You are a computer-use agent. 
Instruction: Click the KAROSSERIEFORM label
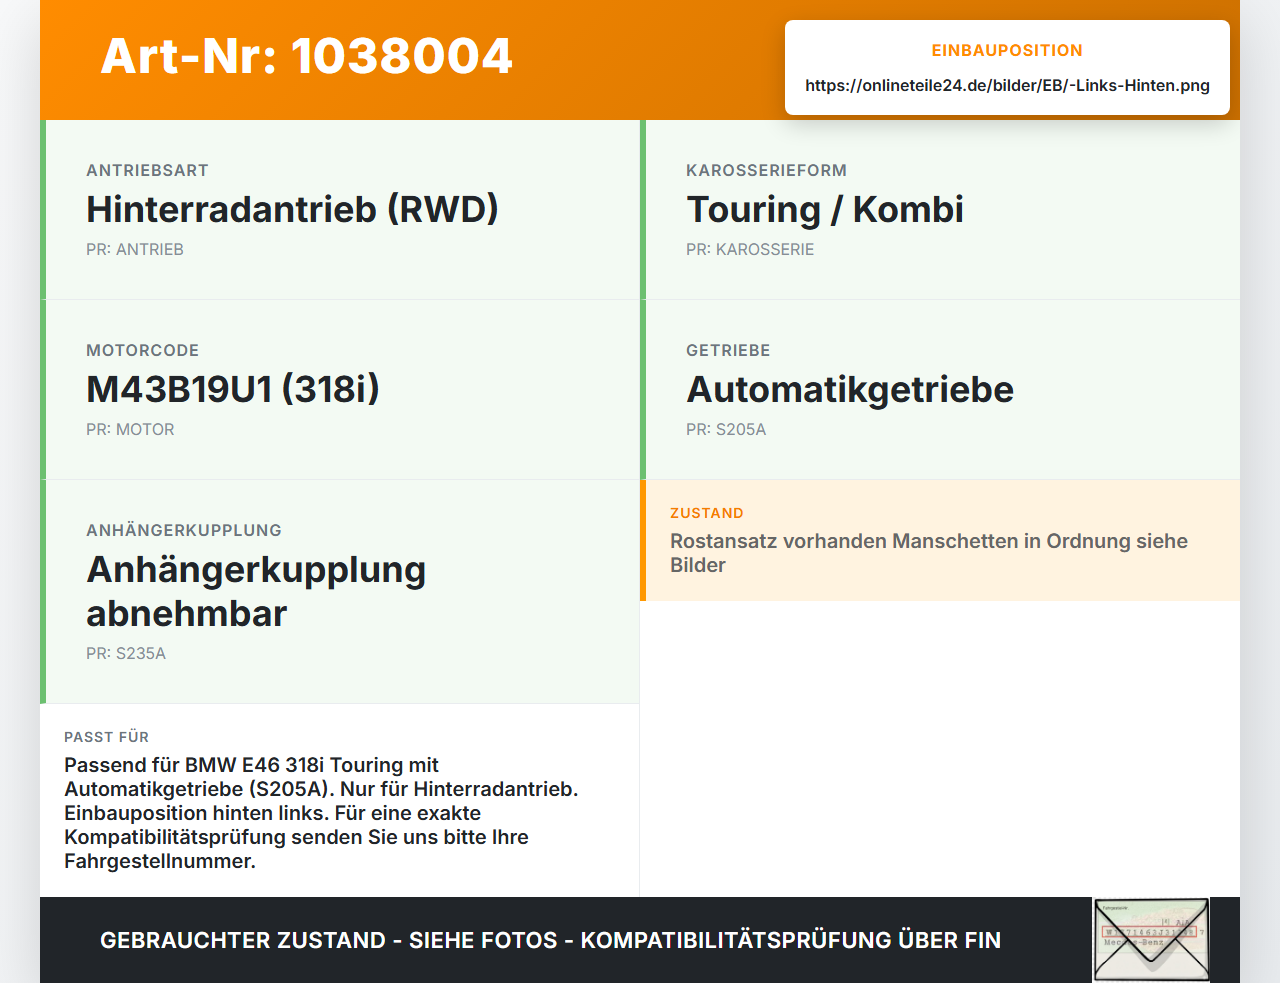click(766, 170)
